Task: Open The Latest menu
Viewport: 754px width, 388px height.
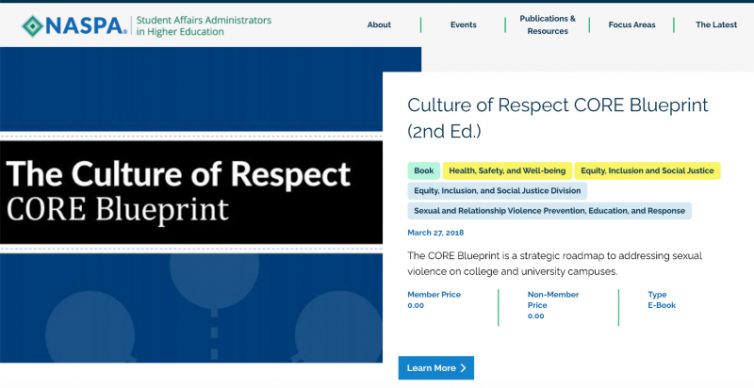Action: pyautogui.click(x=716, y=25)
